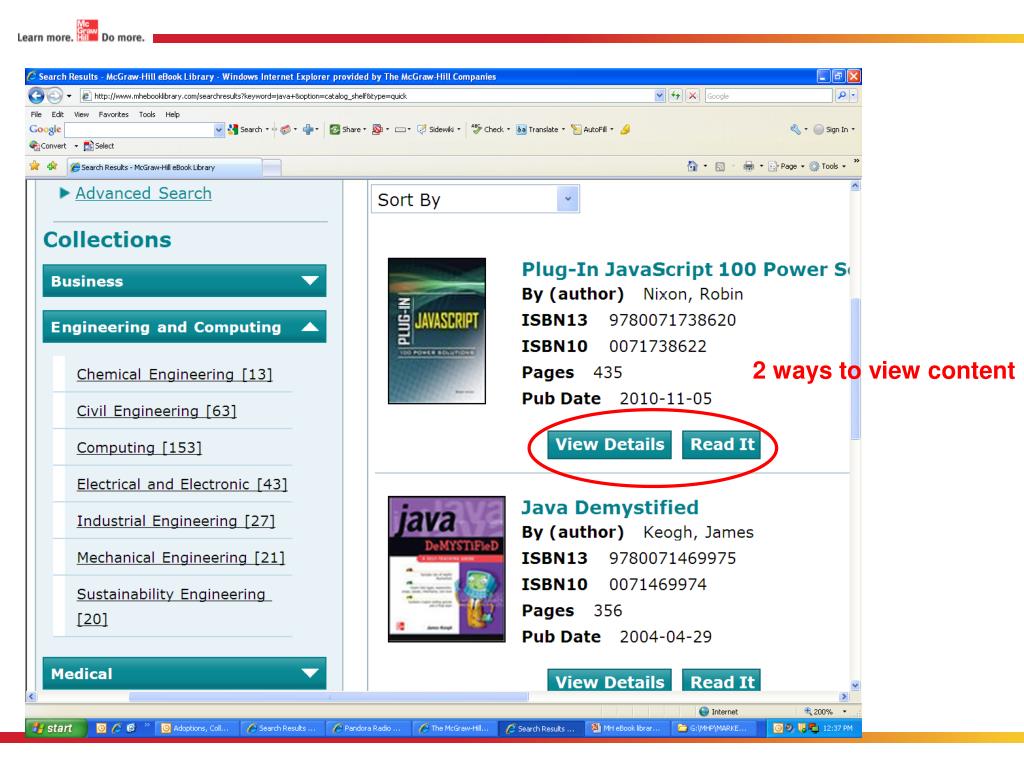
Task: Open the 200% zoom level control
Action: pos(826,711)
